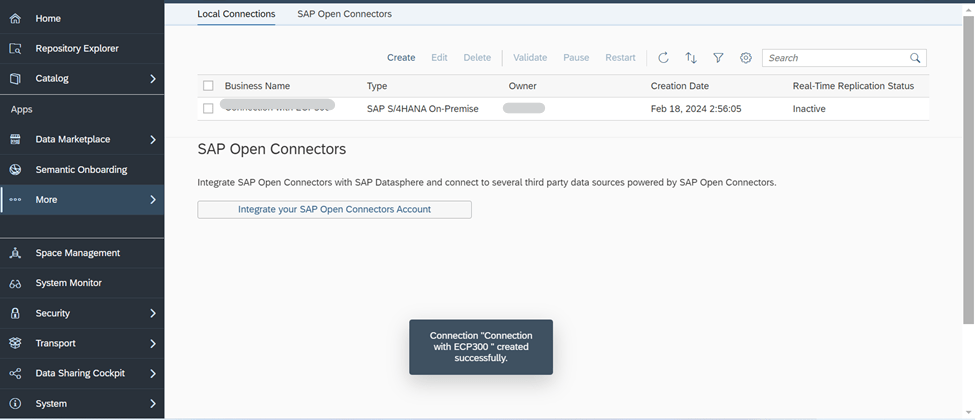This screenshot has width=975, height=420.
Task: Click Create to add a connection
Action: click(401, 58)
